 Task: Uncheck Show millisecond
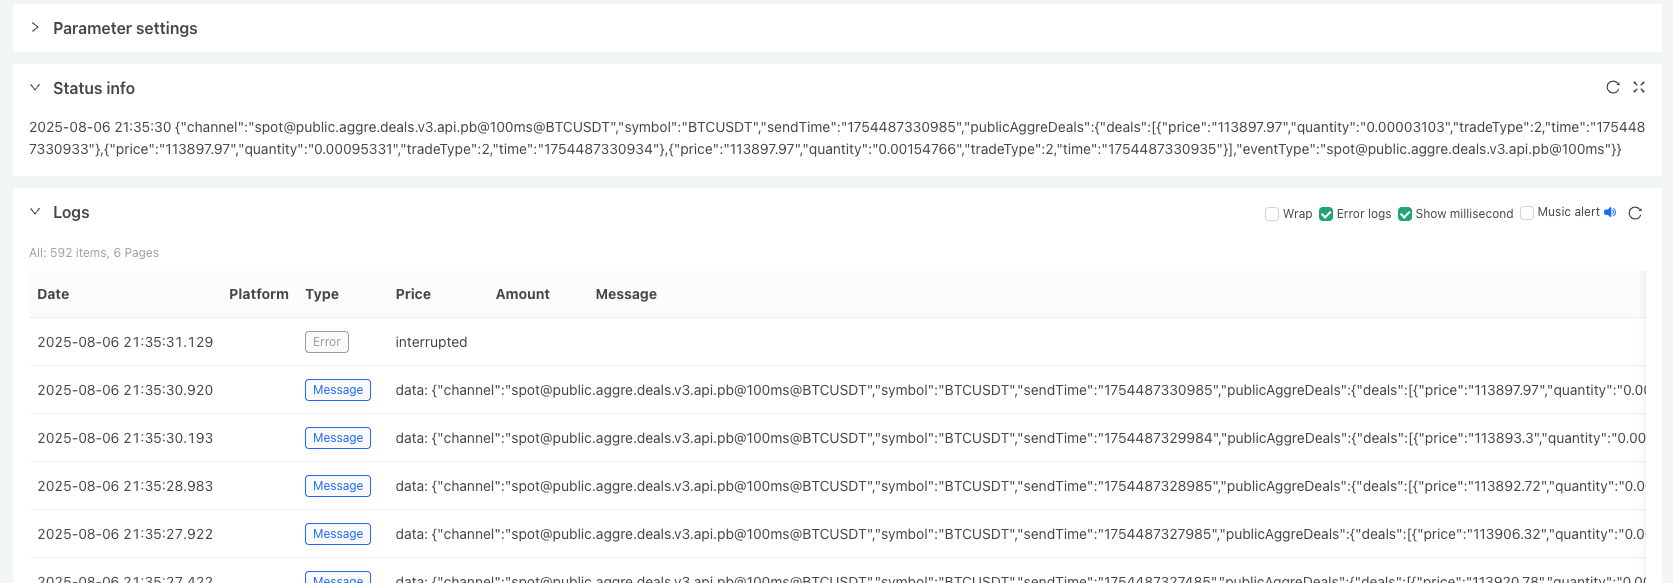(x=1404, y=213)
